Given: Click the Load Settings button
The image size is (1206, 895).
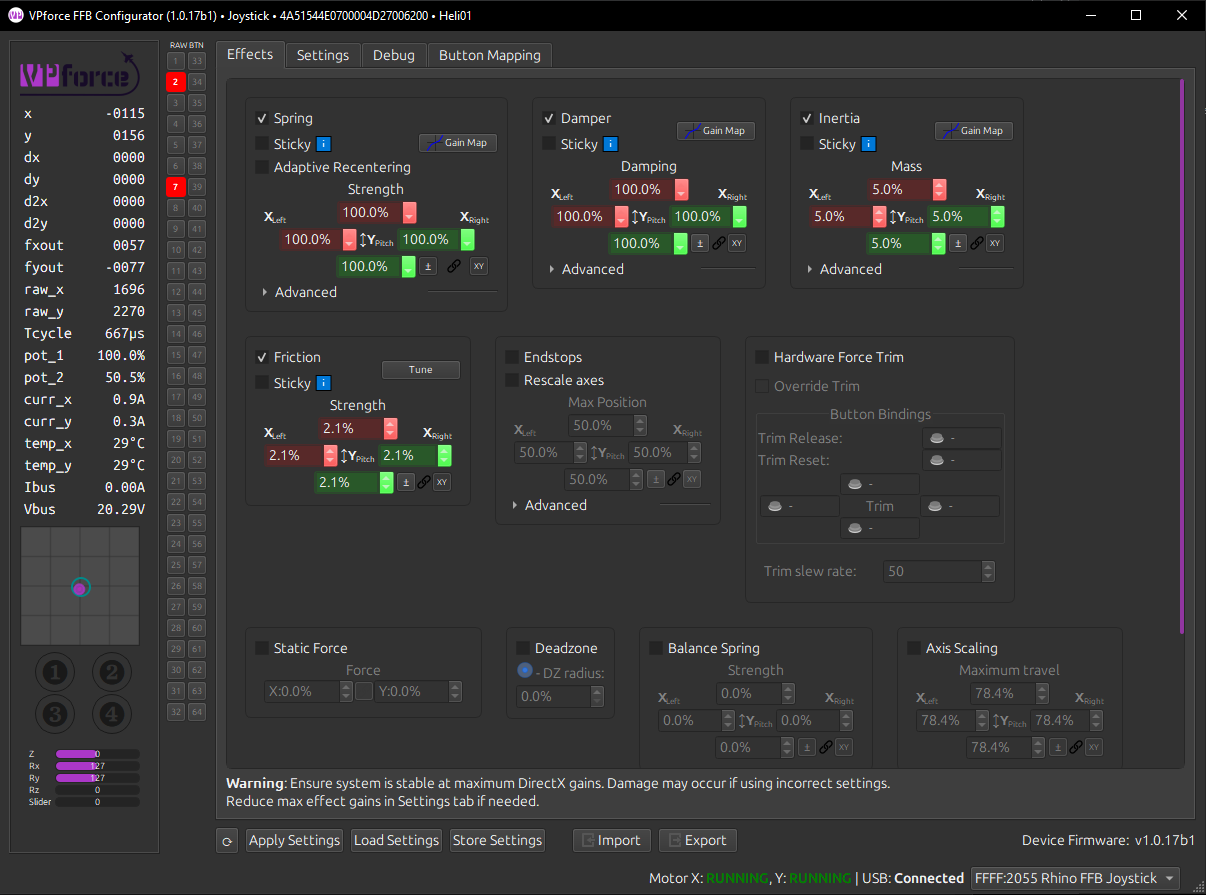Looking at the screenshot, I should 397,841.
